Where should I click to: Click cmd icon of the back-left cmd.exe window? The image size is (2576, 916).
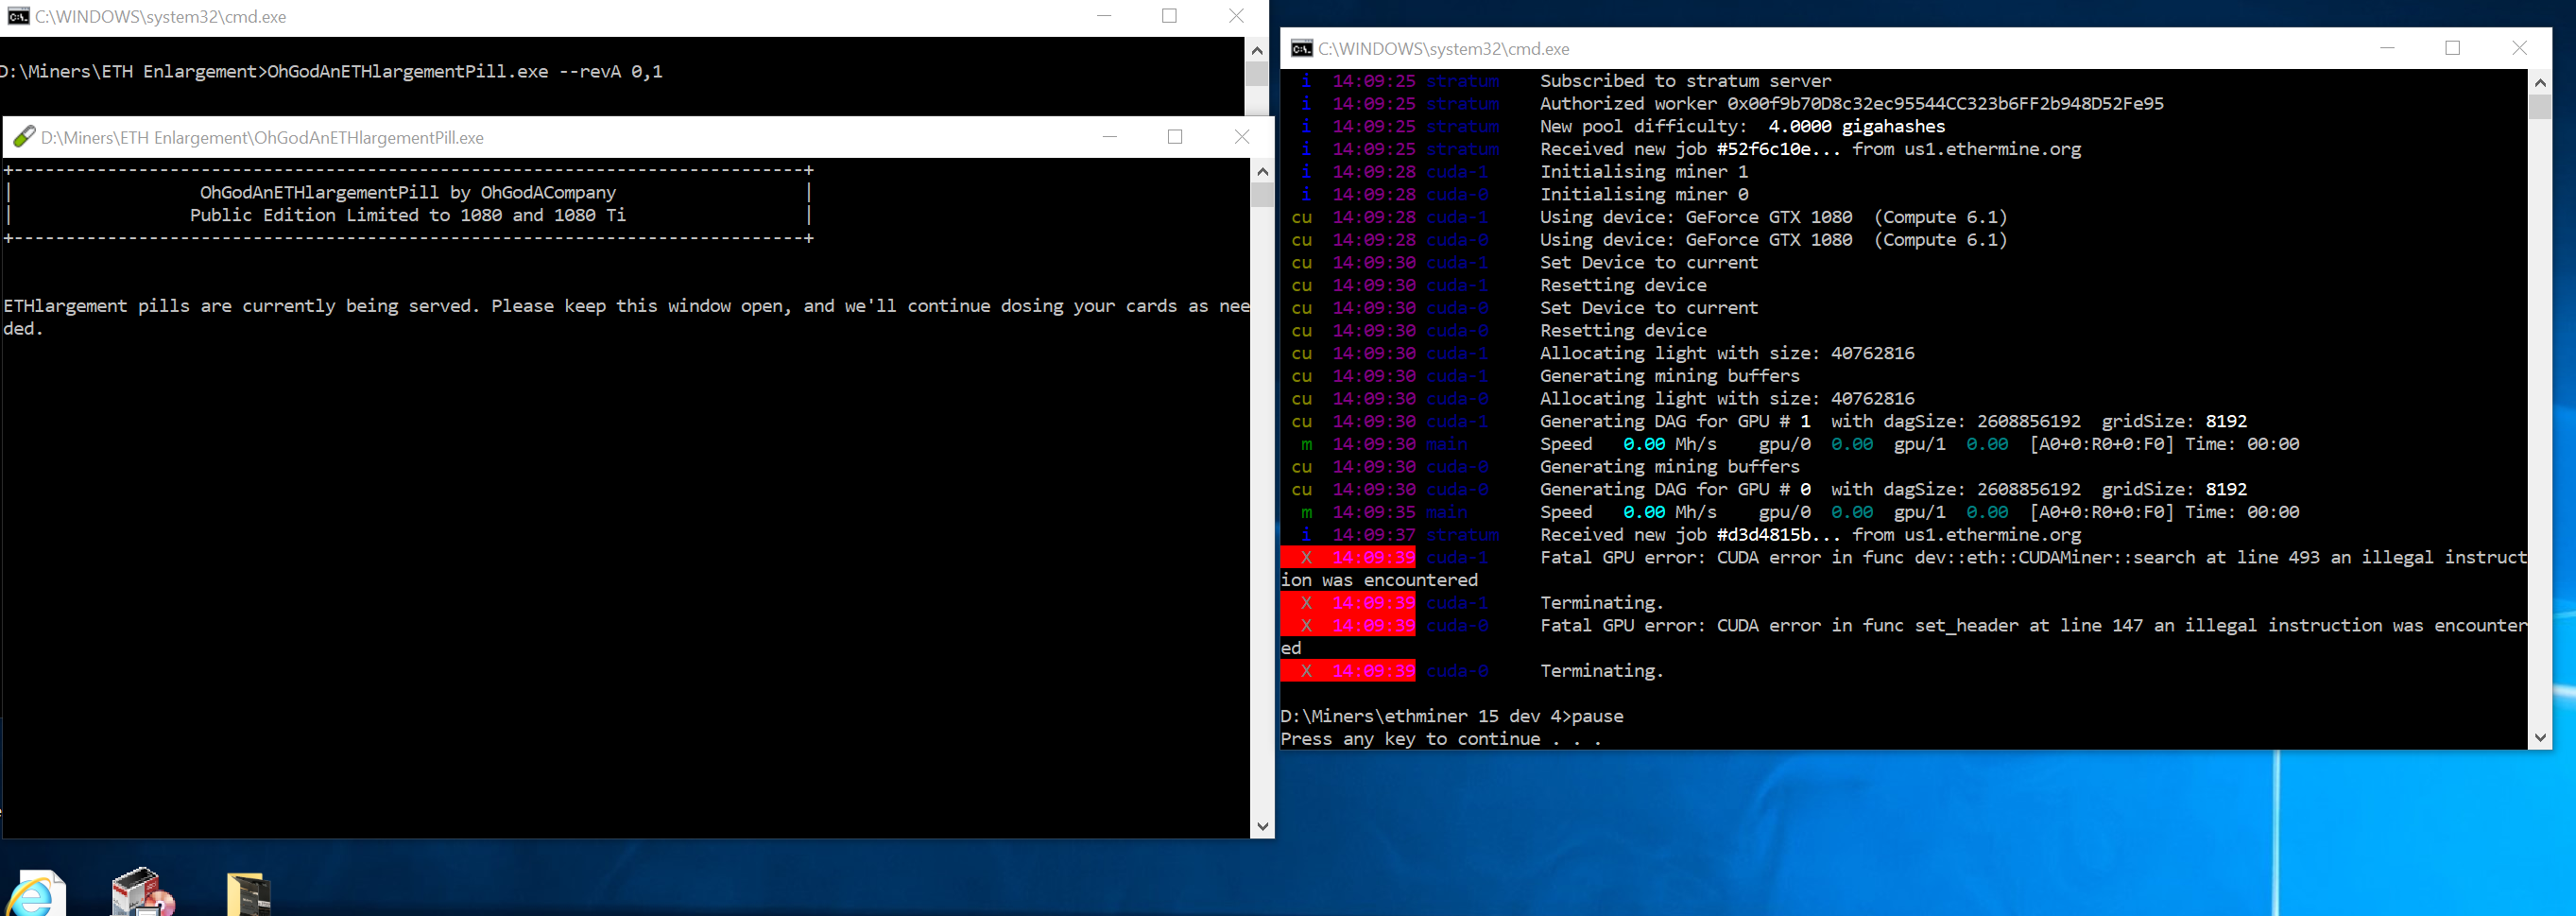coord(17,16)
